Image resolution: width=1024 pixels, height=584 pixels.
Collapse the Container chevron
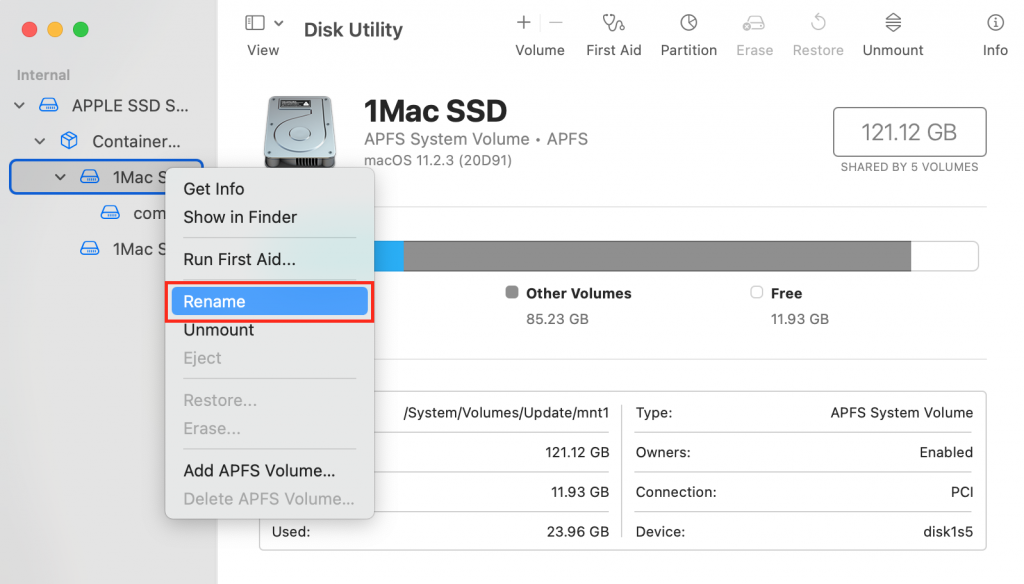click(x=40, y=141)
